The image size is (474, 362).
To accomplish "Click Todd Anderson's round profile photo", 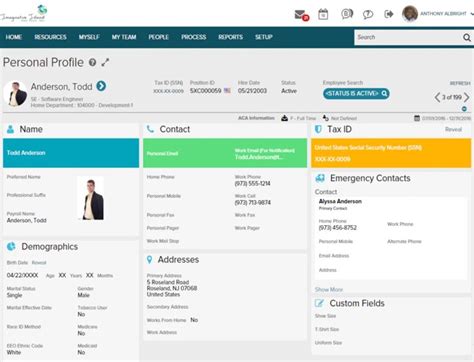I will pos(15,94).
